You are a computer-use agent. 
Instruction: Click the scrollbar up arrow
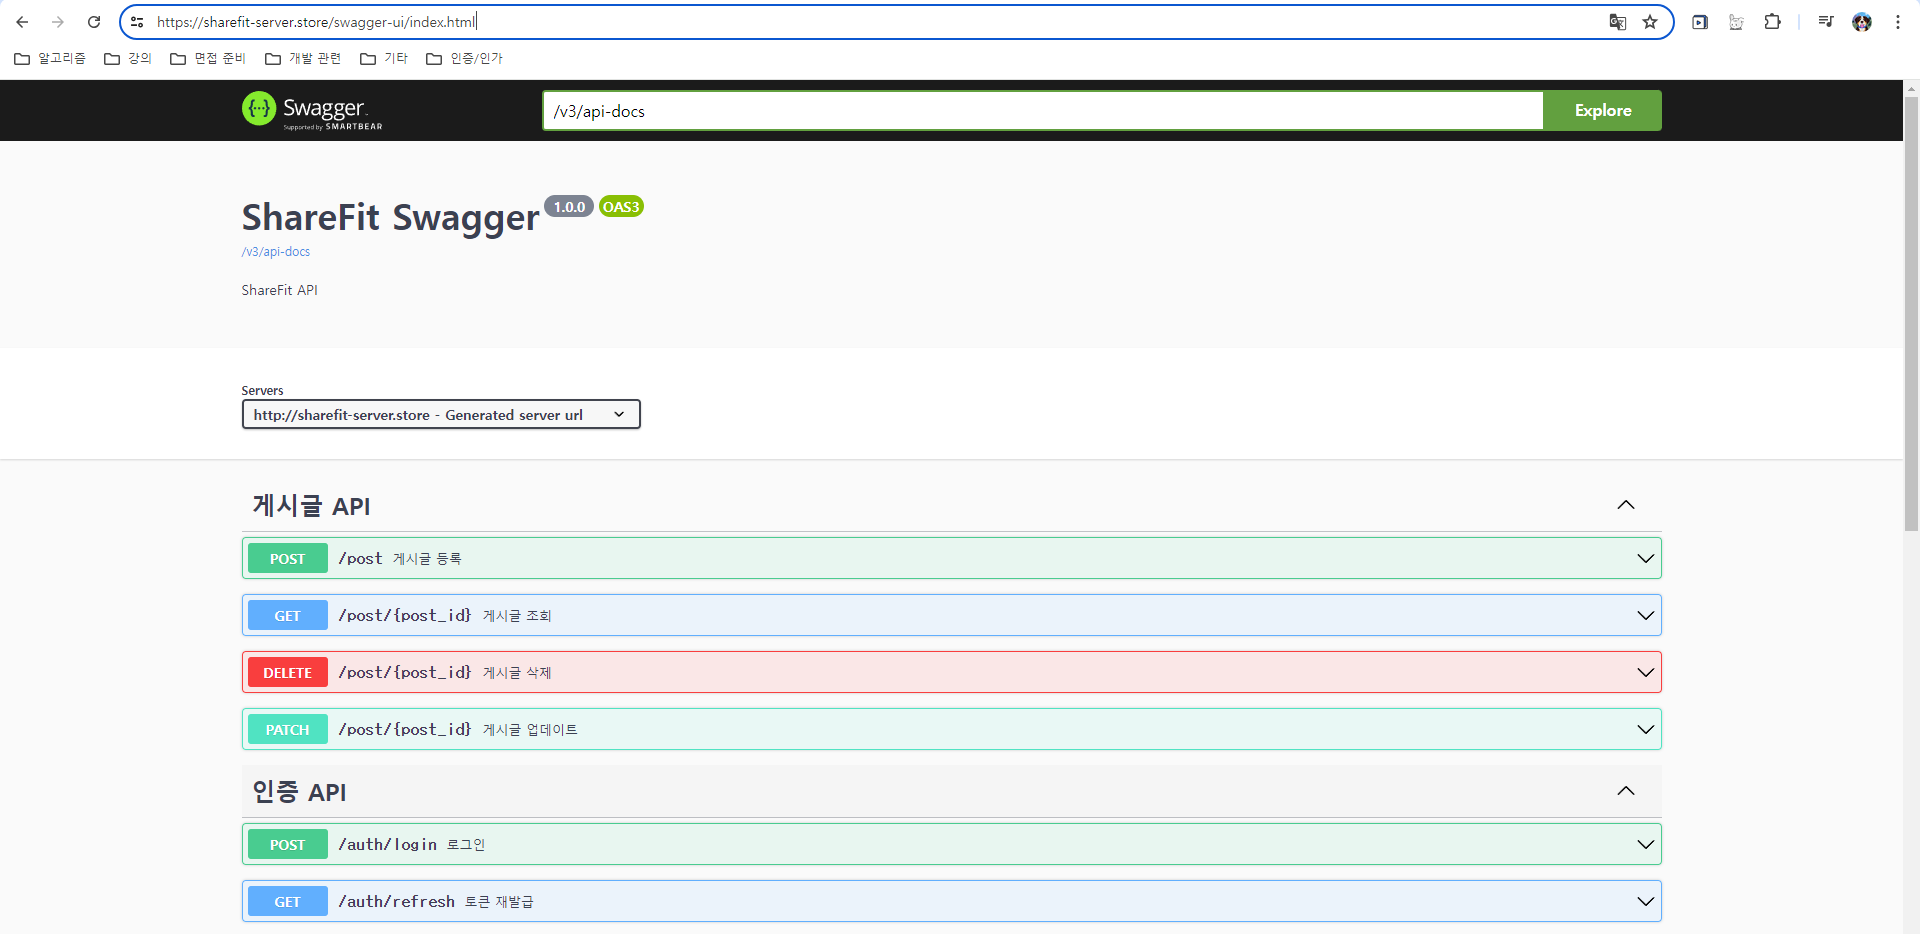1911,88
